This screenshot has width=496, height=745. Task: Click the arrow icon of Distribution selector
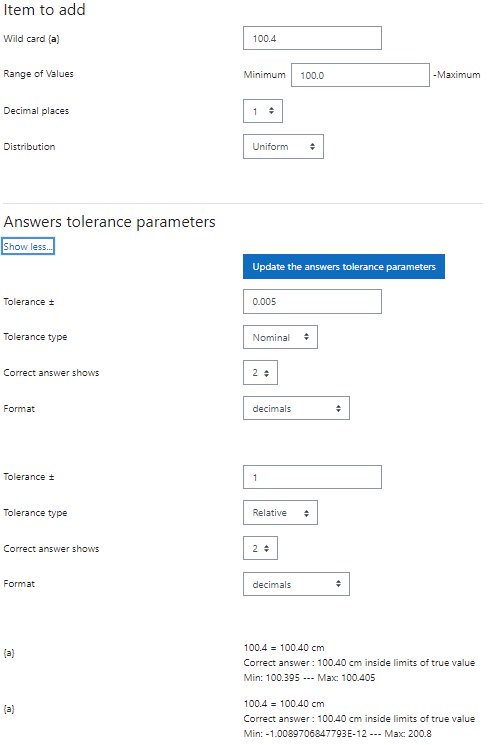pos(312,146)
